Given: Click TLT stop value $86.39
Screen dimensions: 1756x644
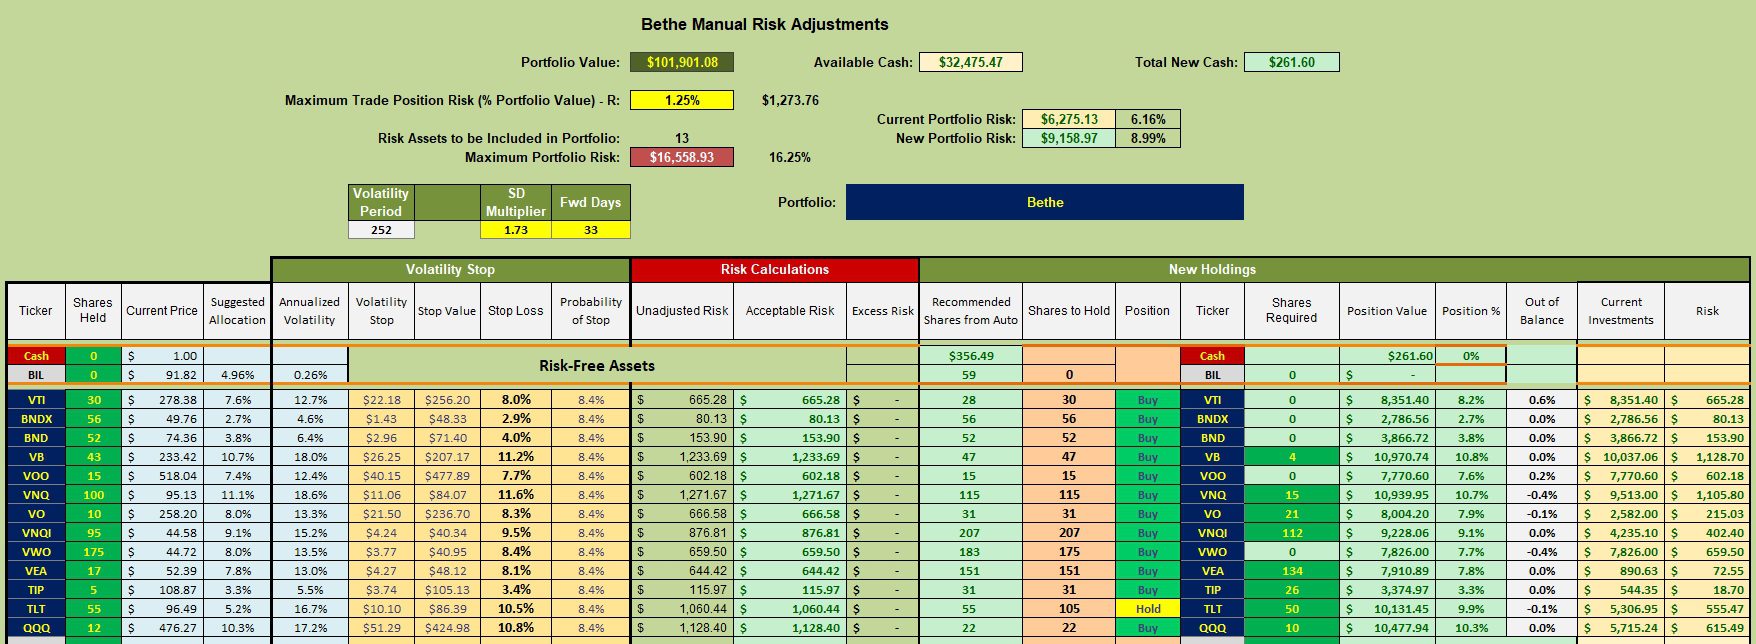Looking at the screenshot, I should [x=447, y=609].
